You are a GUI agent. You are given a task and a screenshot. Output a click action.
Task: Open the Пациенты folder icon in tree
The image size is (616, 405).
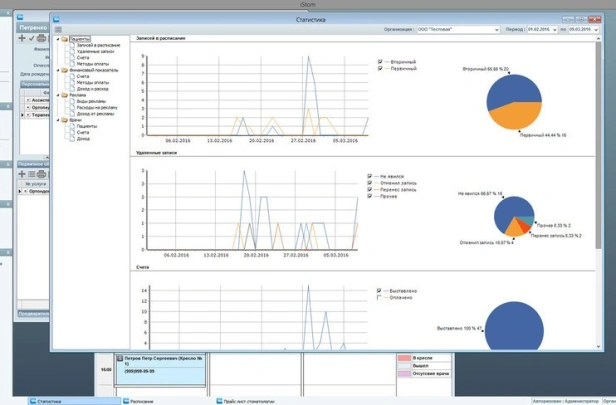(x=64, y=40)
